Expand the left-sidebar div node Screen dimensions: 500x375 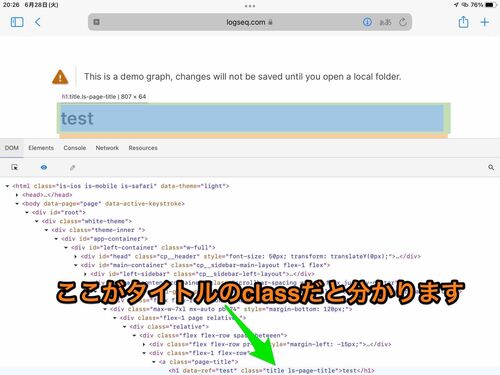pyautogui.click(x=85, y=274)
